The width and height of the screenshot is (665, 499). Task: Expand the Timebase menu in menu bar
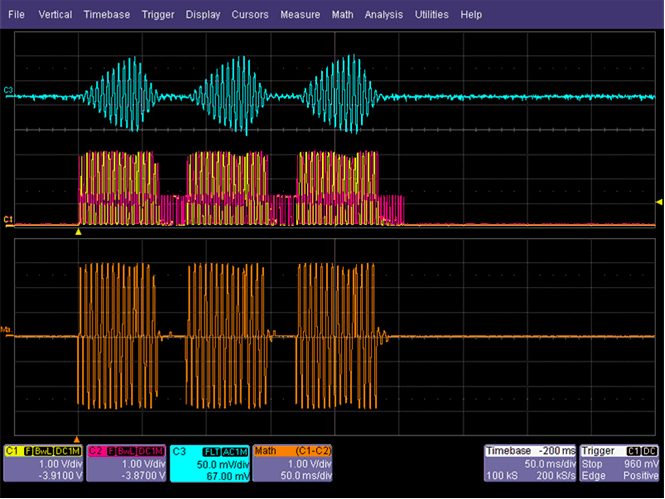click(107, 15)
